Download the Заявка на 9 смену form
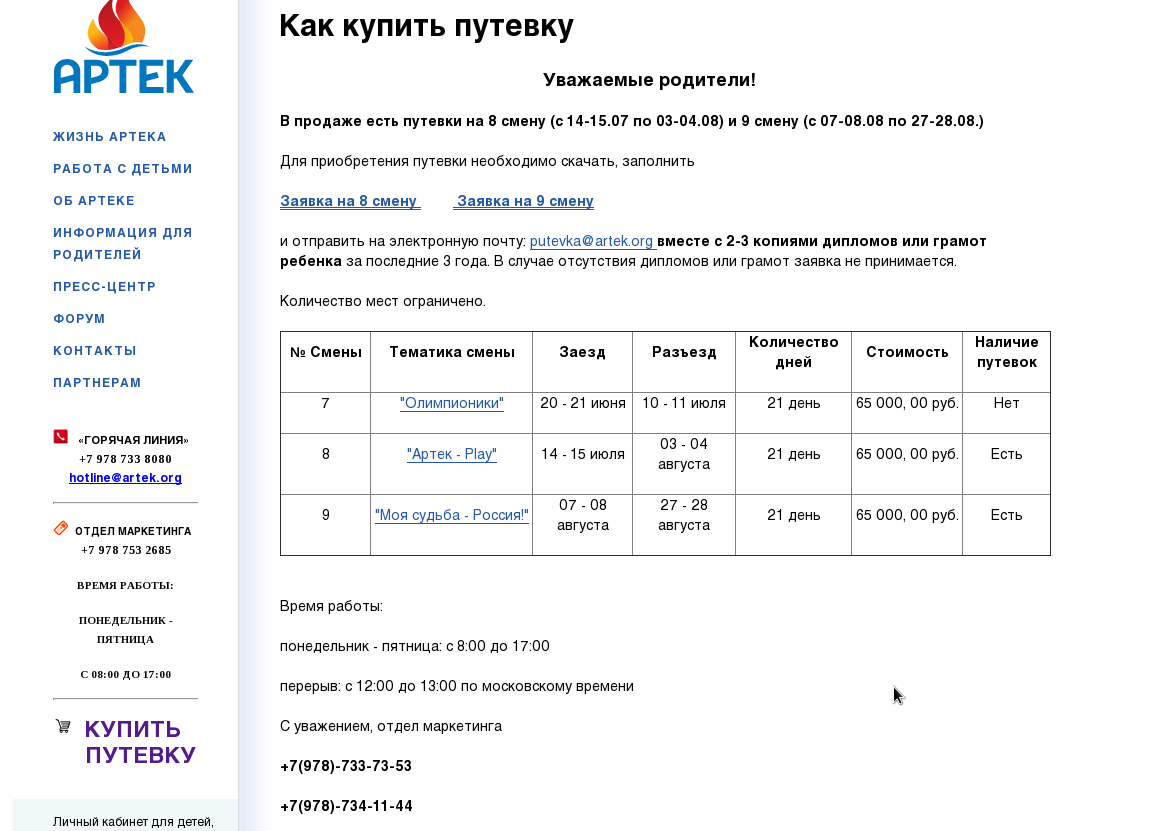Screen dimensions: 1154x831 [523, 201]
